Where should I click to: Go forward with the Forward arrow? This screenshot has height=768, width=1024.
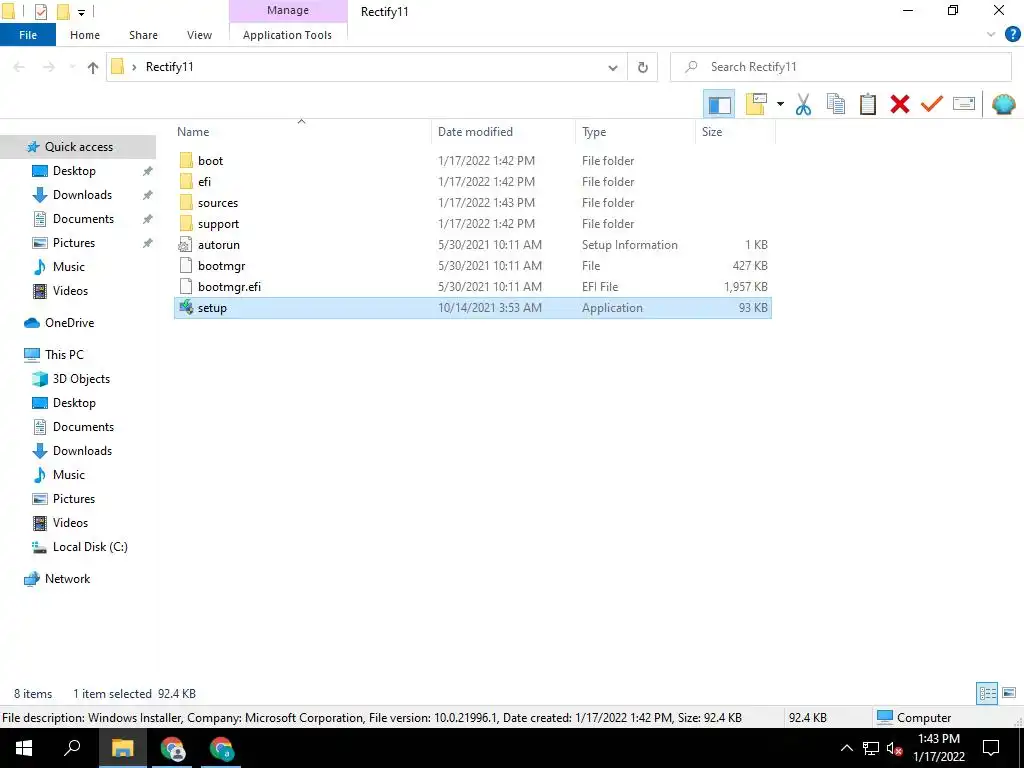pos(49,67)
